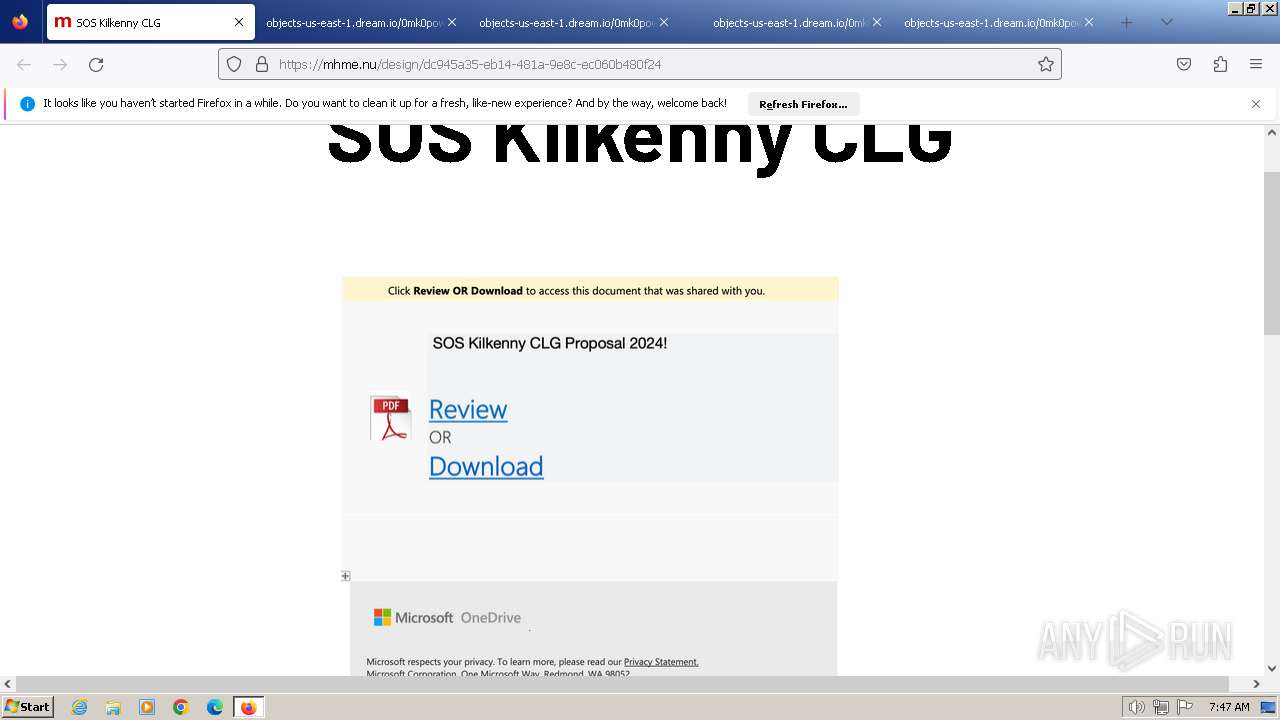Image resolution: width=1280 pixels, height=720 pixels.
Task: Expand the list all tabs chevron
Action: coord(1166,22)
